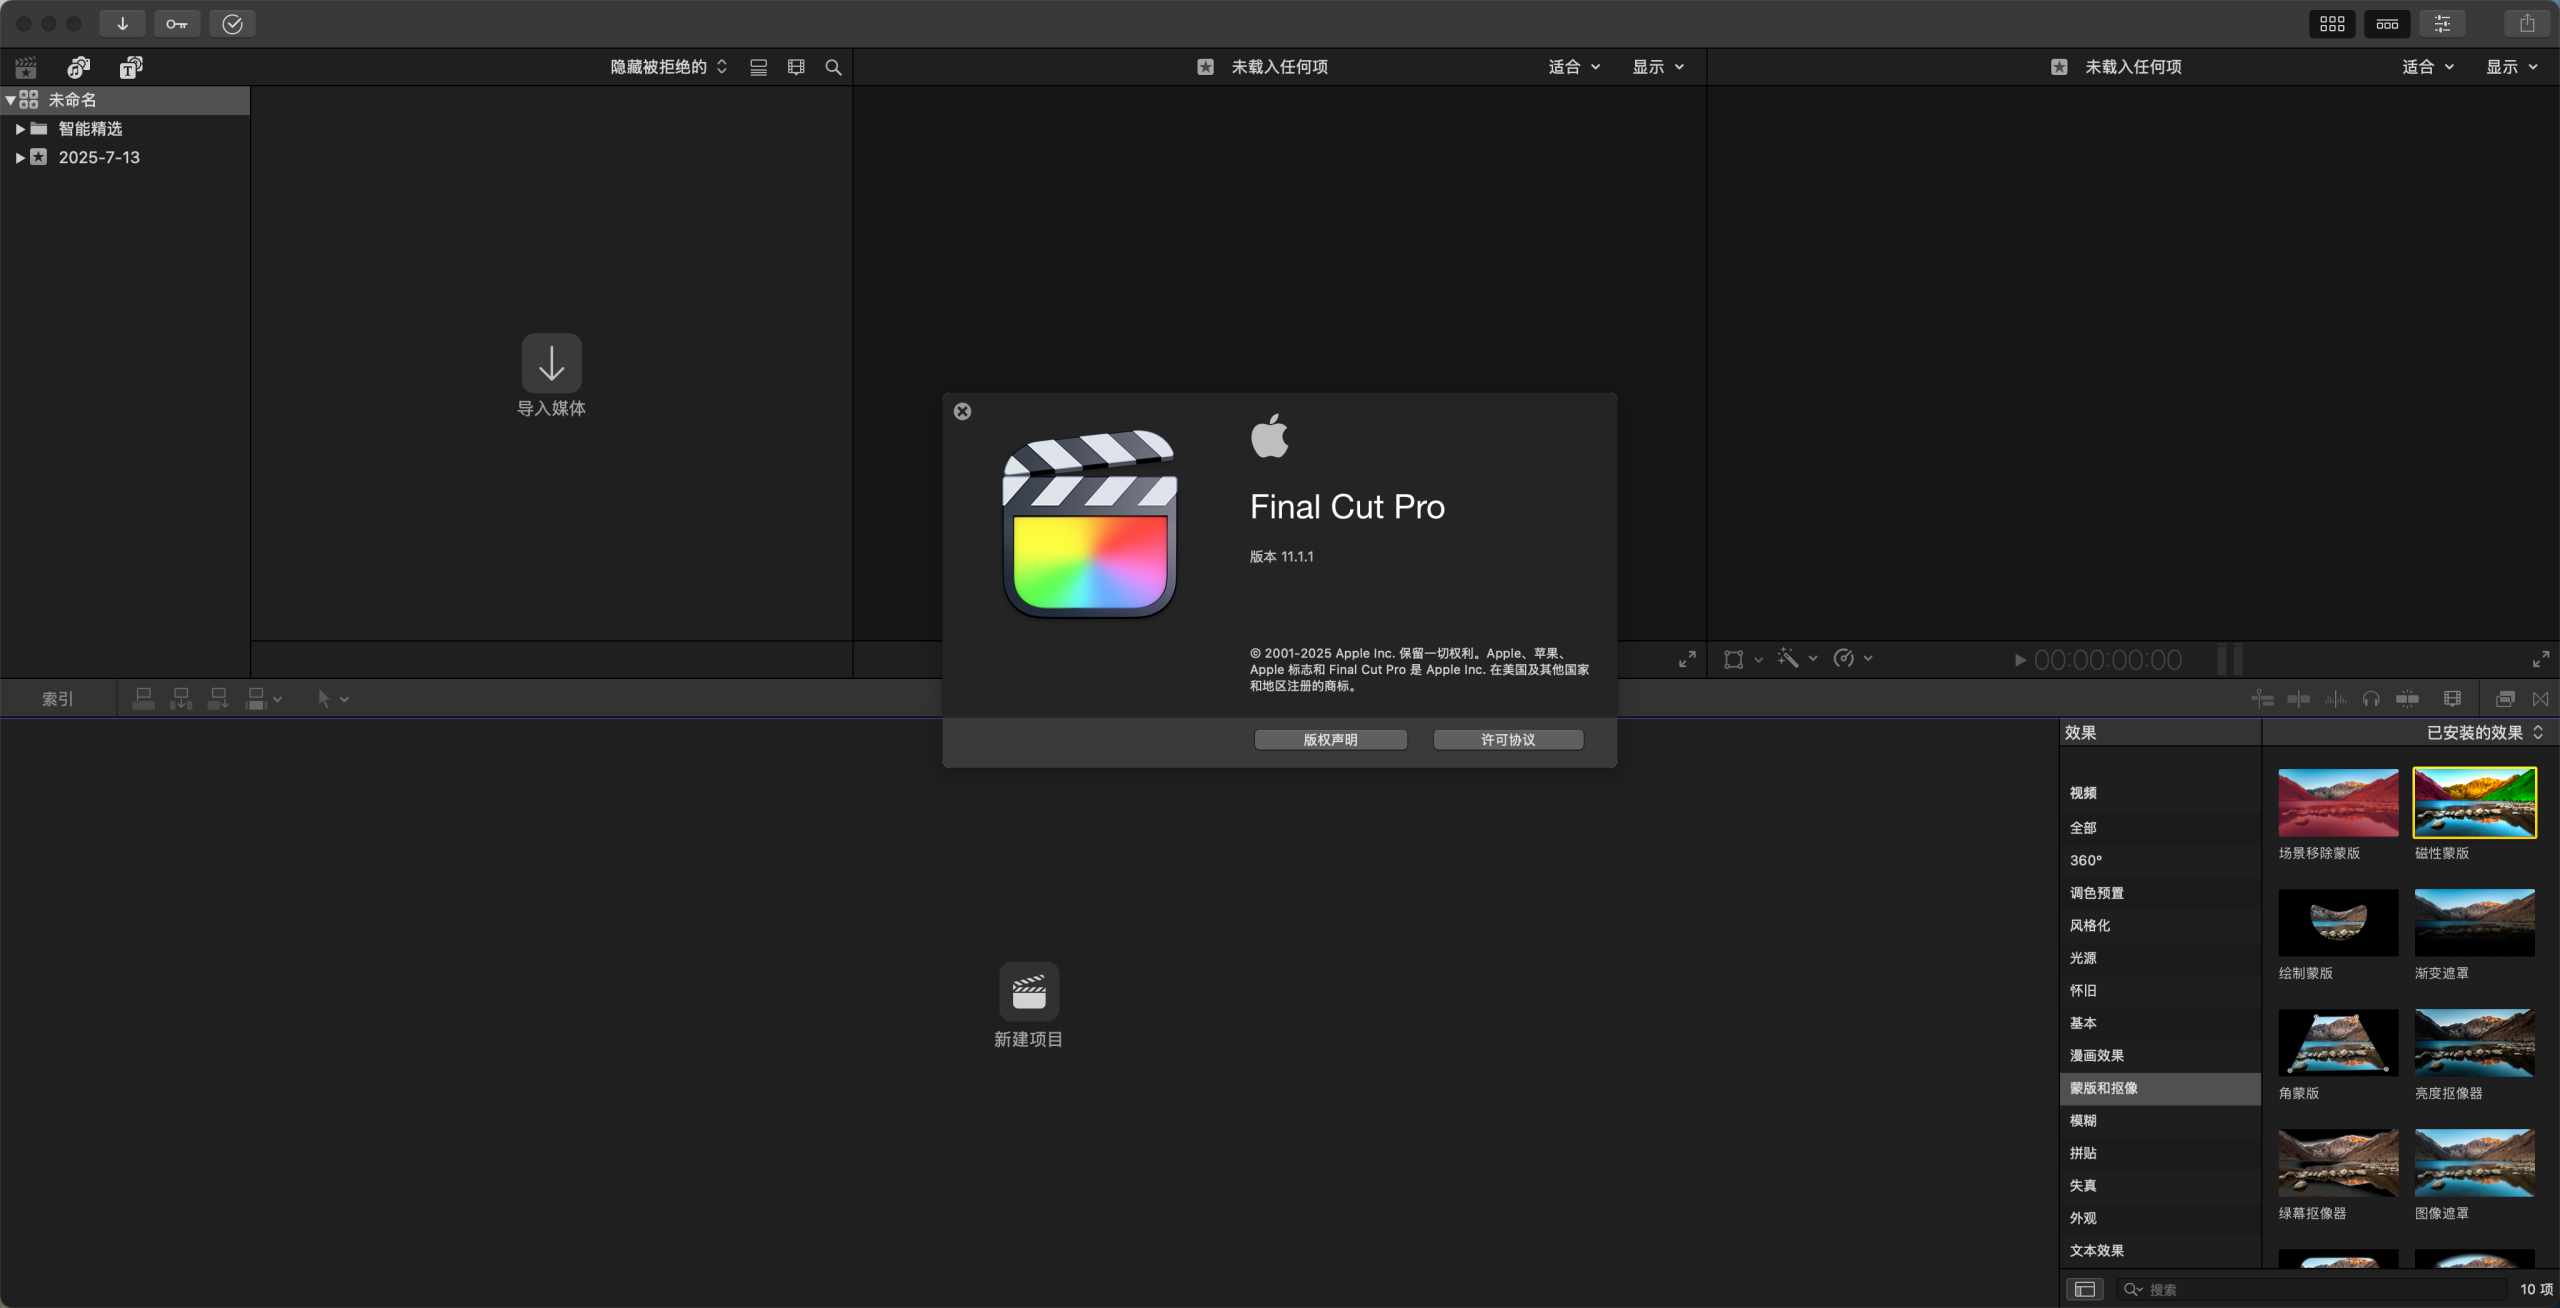
Task: Select the 绿幕抠像器 effect thumbnail
Action: (2338, 1163)
